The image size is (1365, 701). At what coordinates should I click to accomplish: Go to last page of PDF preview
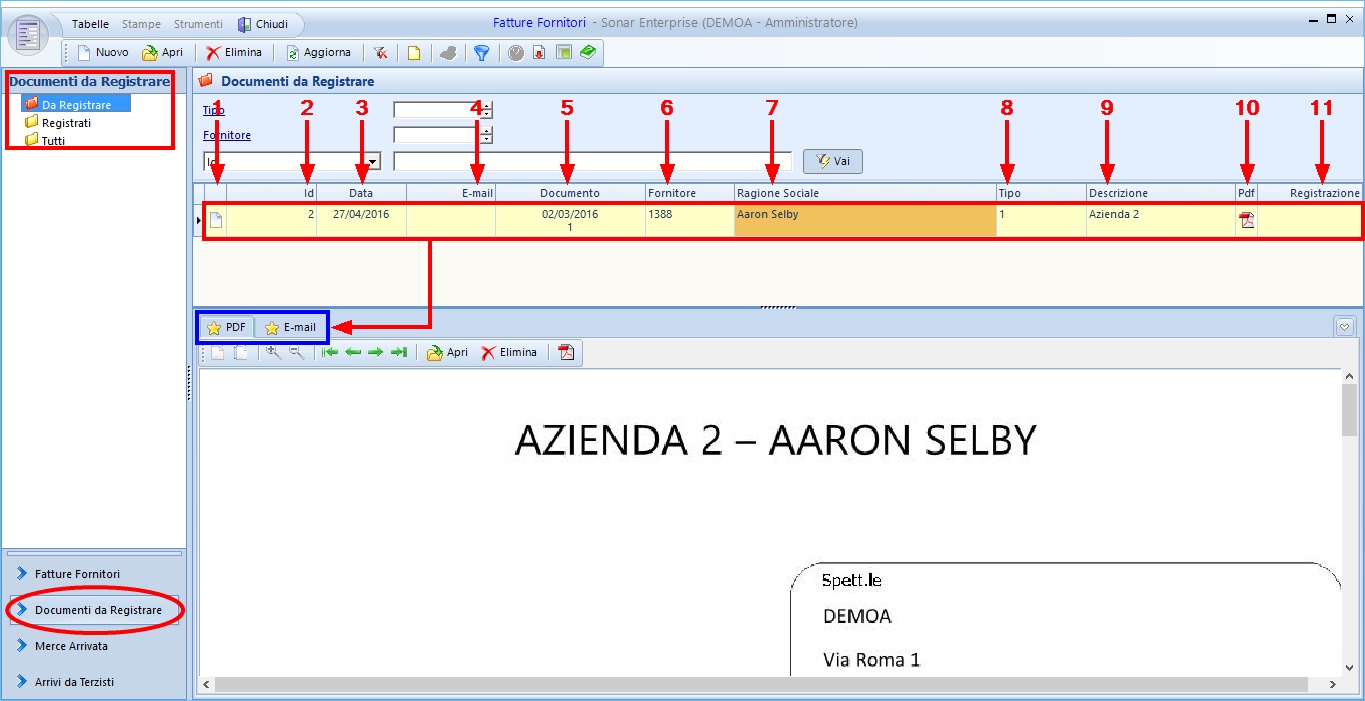pyautogui.click(x=398, y=353)
